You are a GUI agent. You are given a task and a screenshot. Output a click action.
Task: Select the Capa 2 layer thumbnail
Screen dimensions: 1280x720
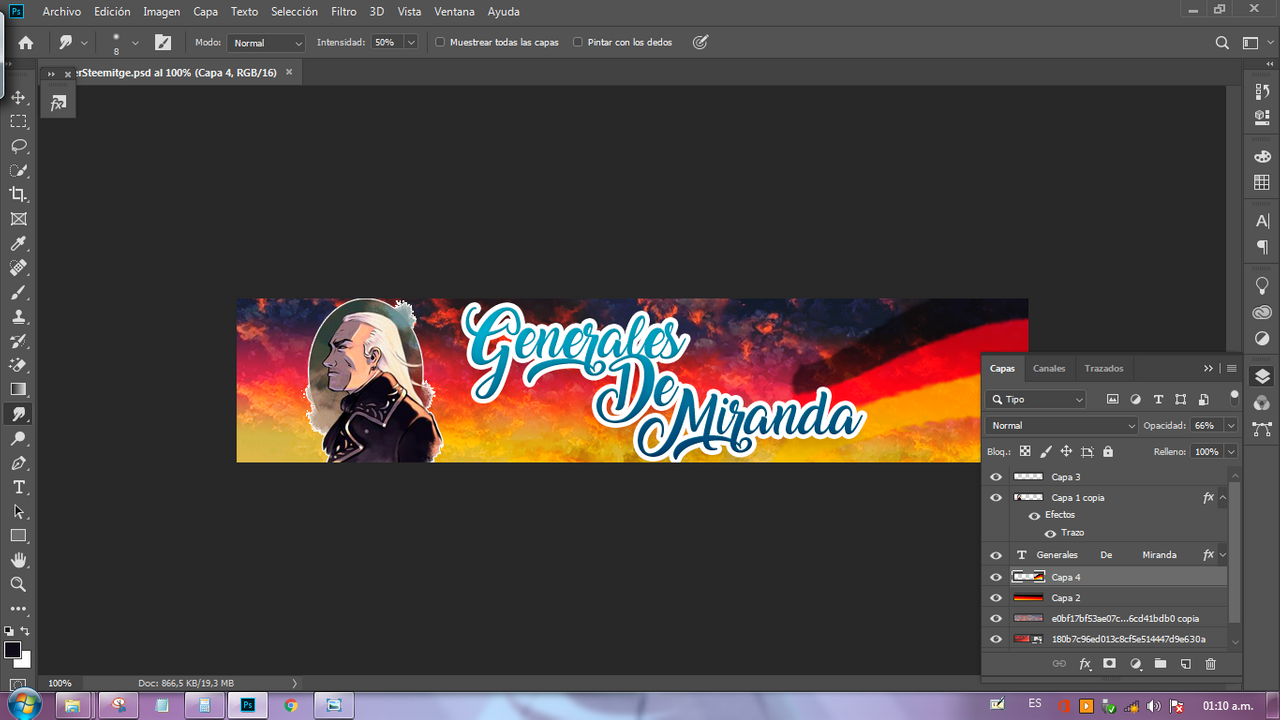[x=1028, y=598]
